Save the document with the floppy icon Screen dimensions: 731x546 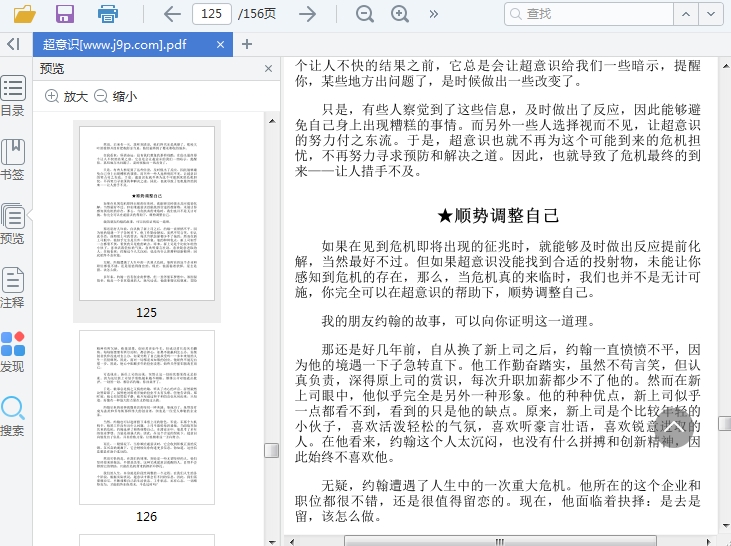(x=65, y=14)
